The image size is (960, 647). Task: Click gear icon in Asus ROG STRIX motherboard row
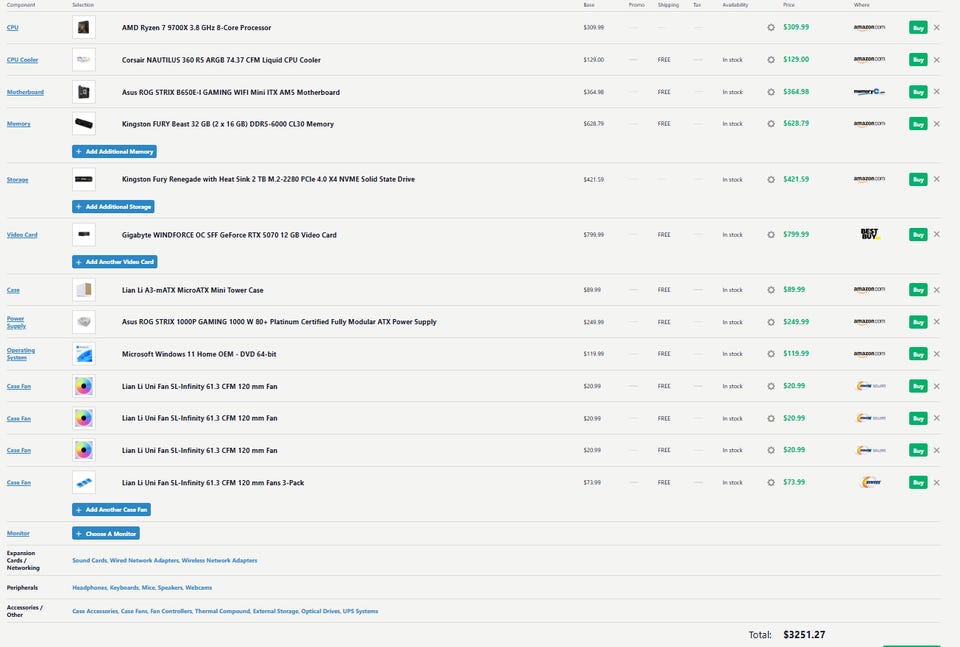coord(771,92)
